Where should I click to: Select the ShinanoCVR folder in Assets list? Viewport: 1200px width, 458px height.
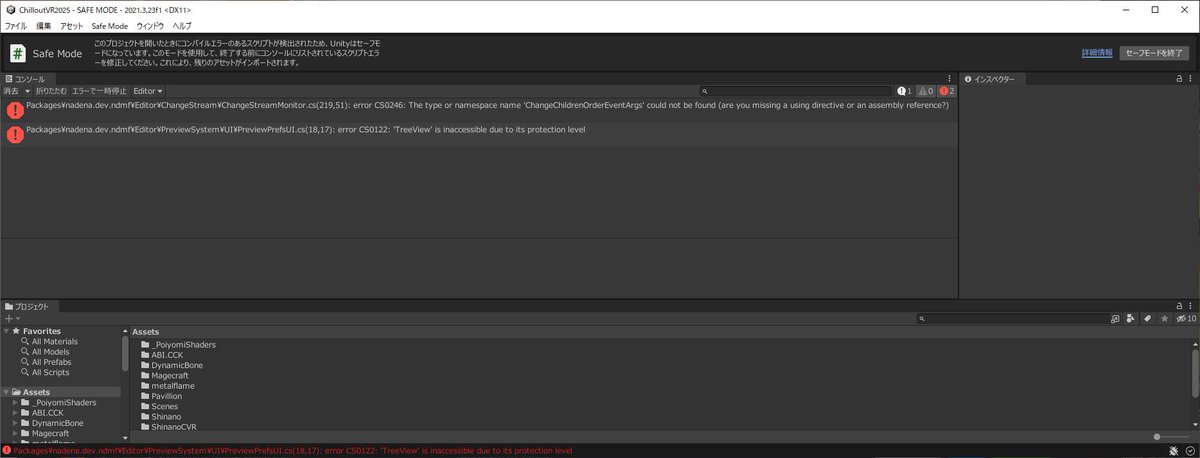(x=168, y=426)
